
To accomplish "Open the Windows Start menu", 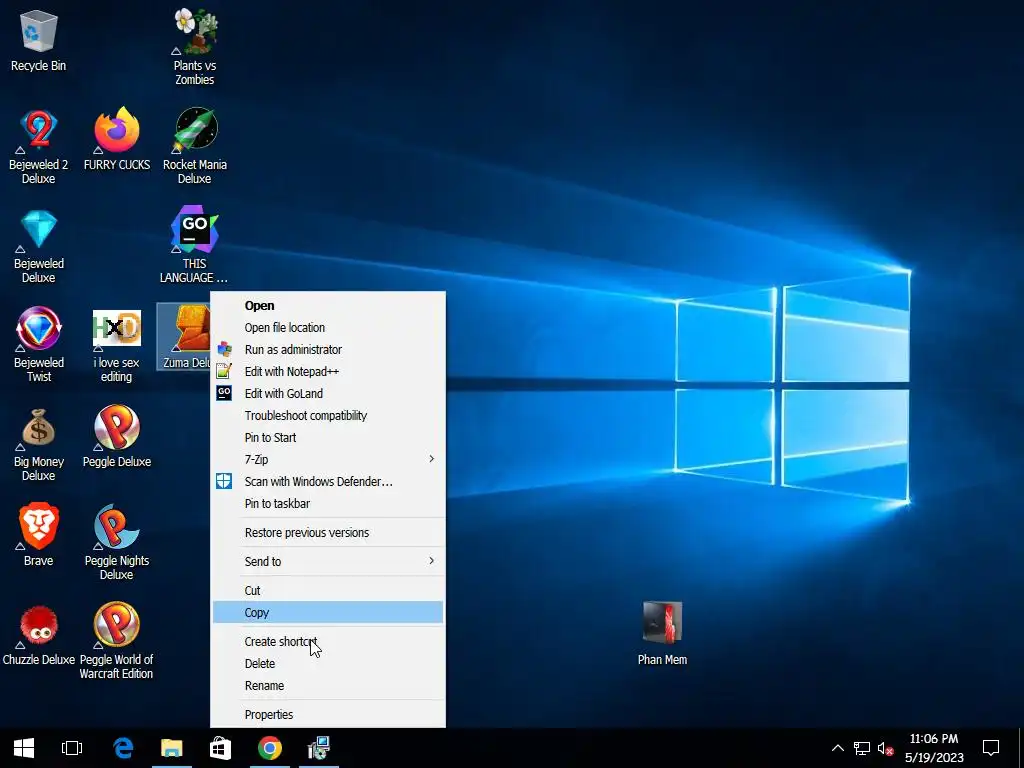I will (x=24, y=748).
